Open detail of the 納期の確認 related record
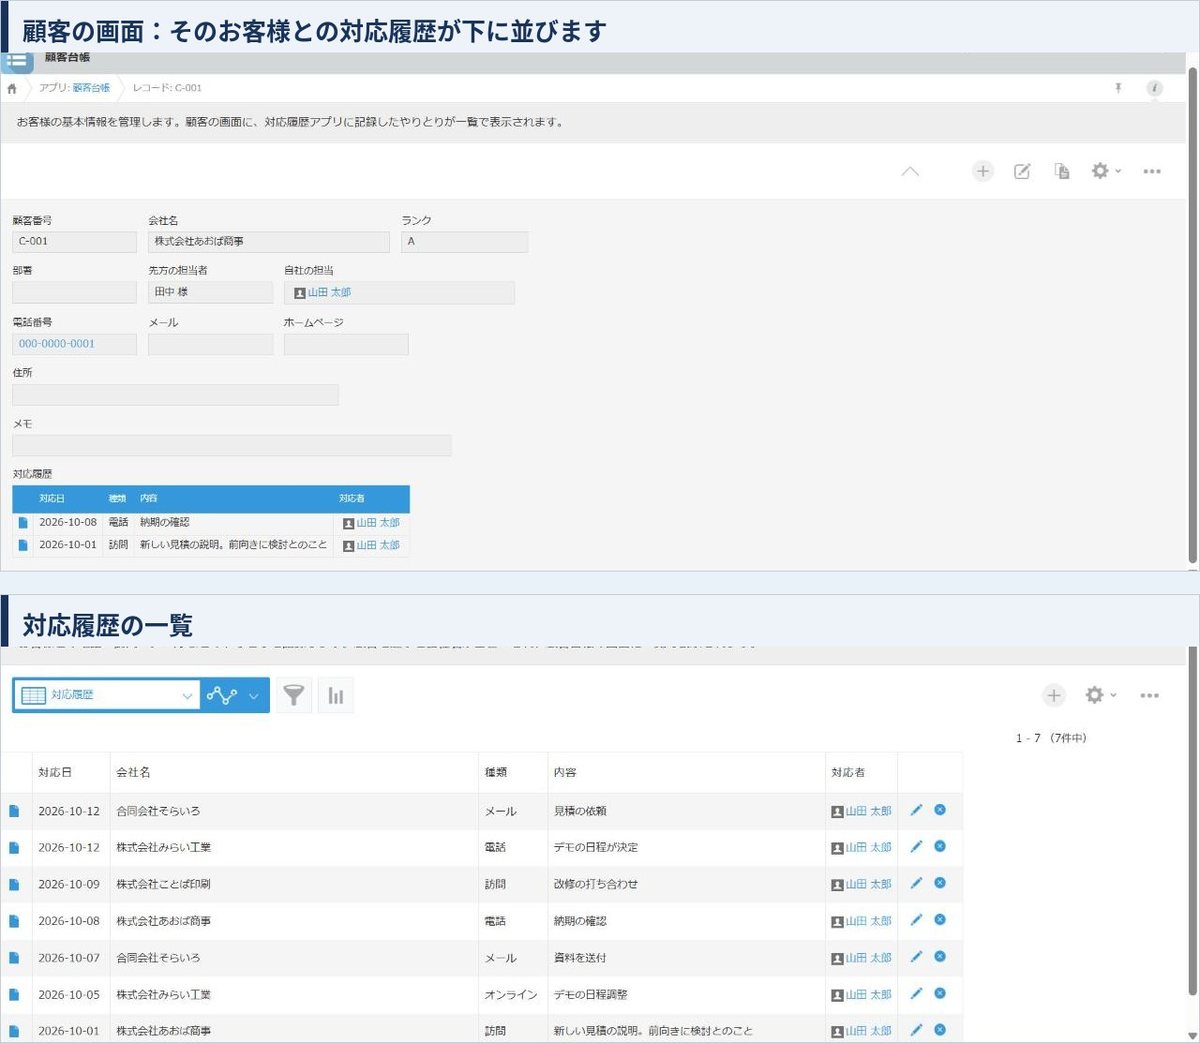The width and height of the screenshot is (1200, 1043). pyautogui.click(x=23, y=522)
